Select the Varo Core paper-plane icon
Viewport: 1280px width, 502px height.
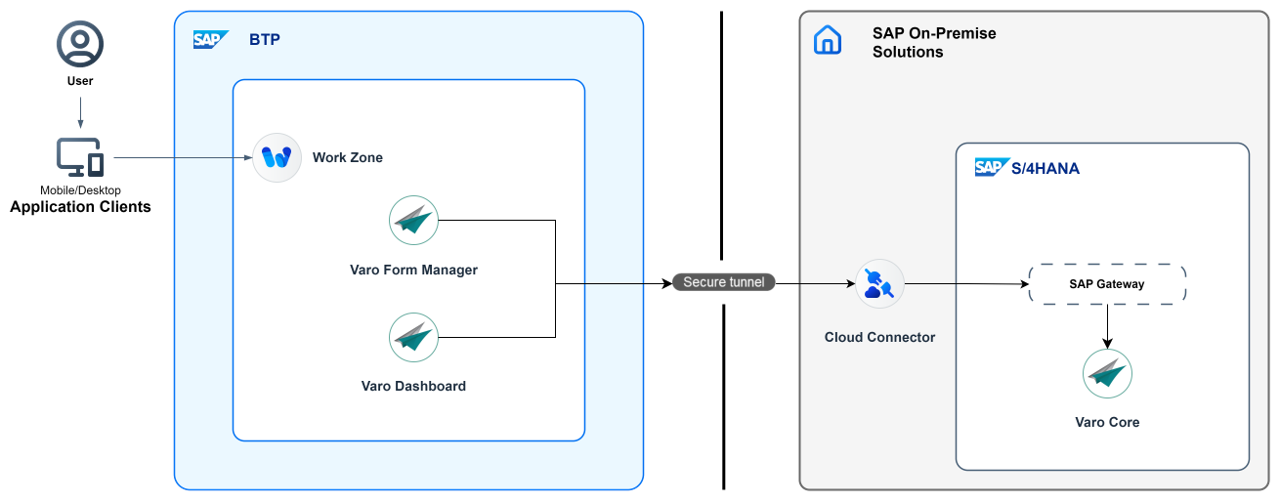(x=1107, y=373)
